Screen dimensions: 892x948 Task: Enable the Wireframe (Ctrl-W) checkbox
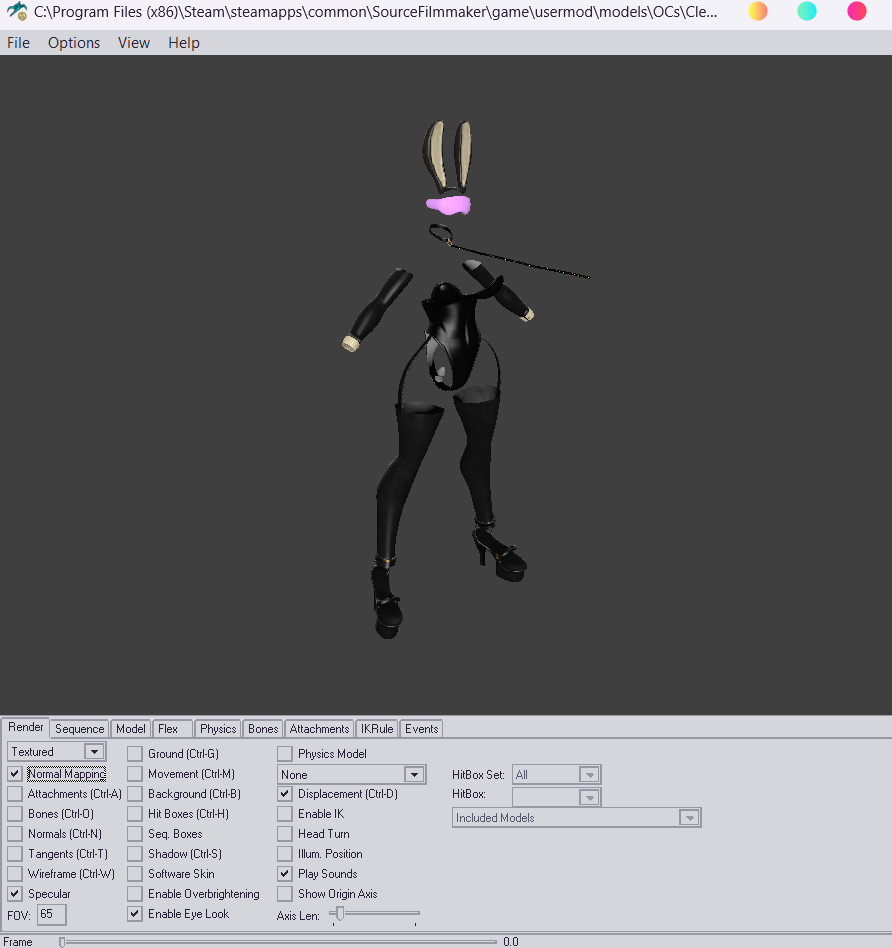[15, 873]
